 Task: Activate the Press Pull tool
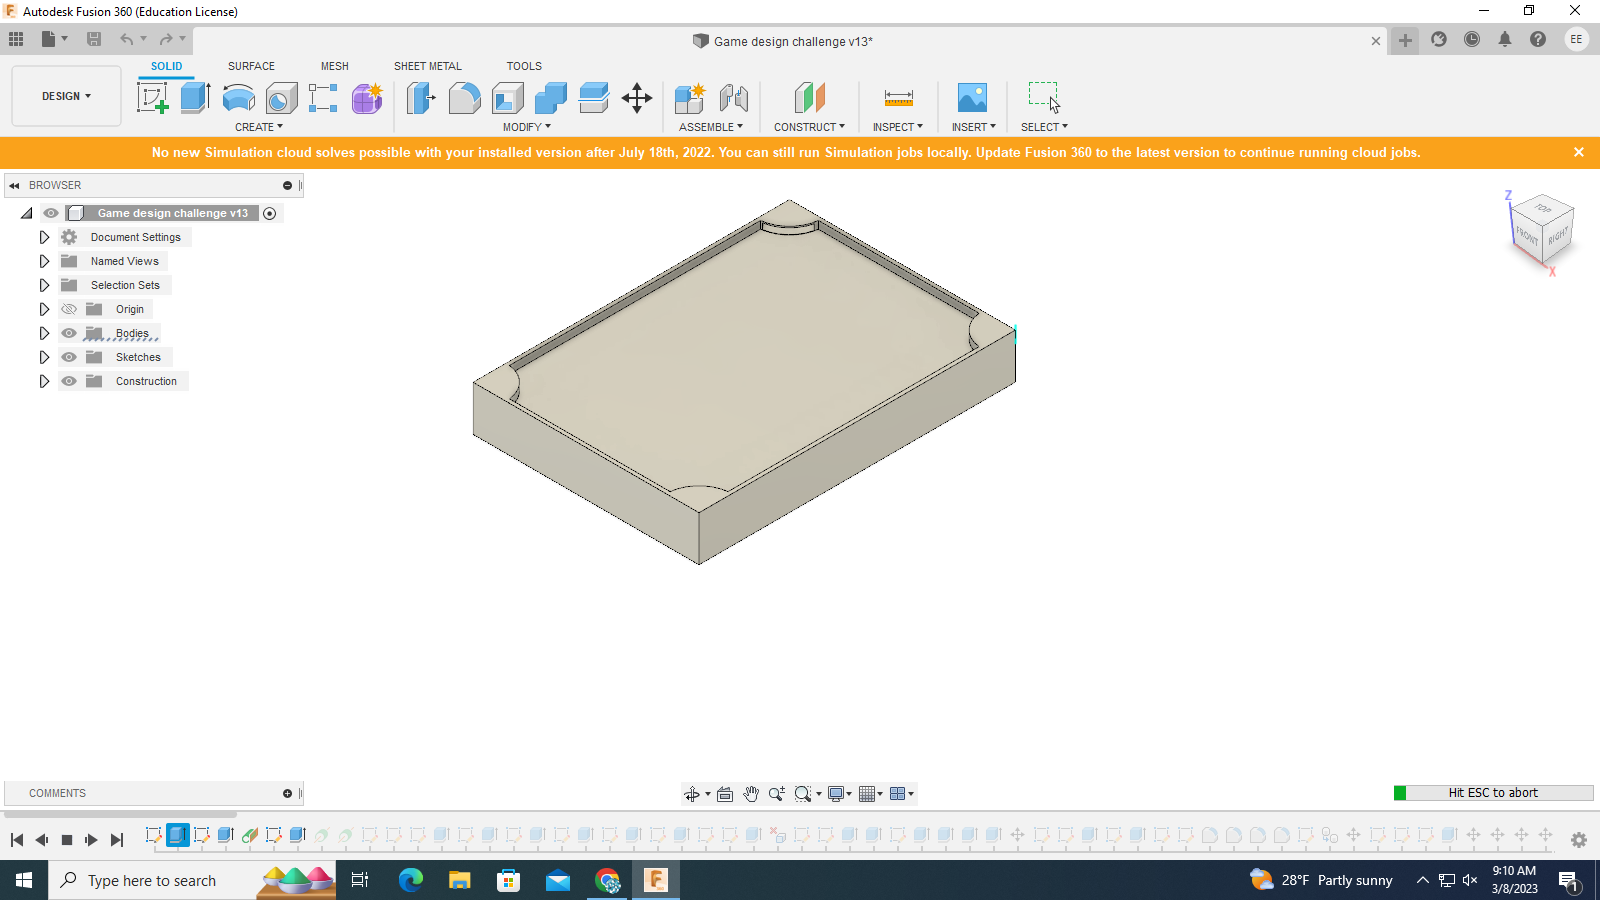click(x=421, y=97)
